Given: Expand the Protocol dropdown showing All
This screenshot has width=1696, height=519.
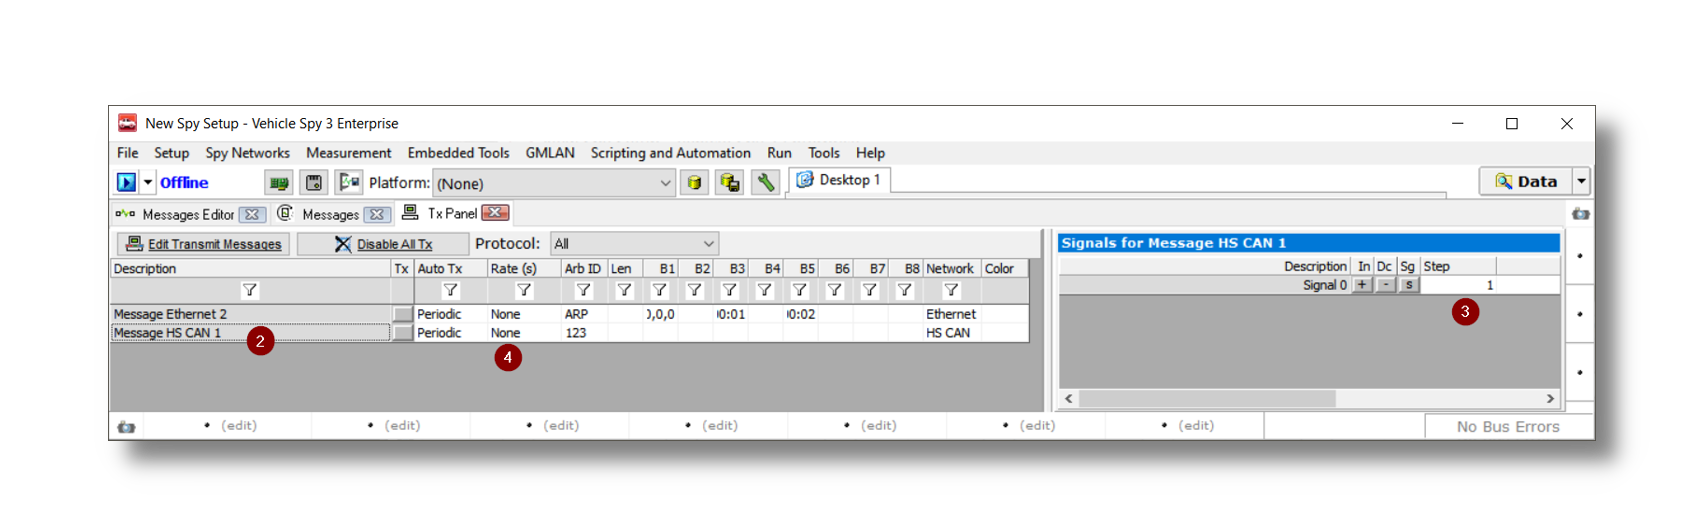Looking at the screenshot, I should (708, 244).
